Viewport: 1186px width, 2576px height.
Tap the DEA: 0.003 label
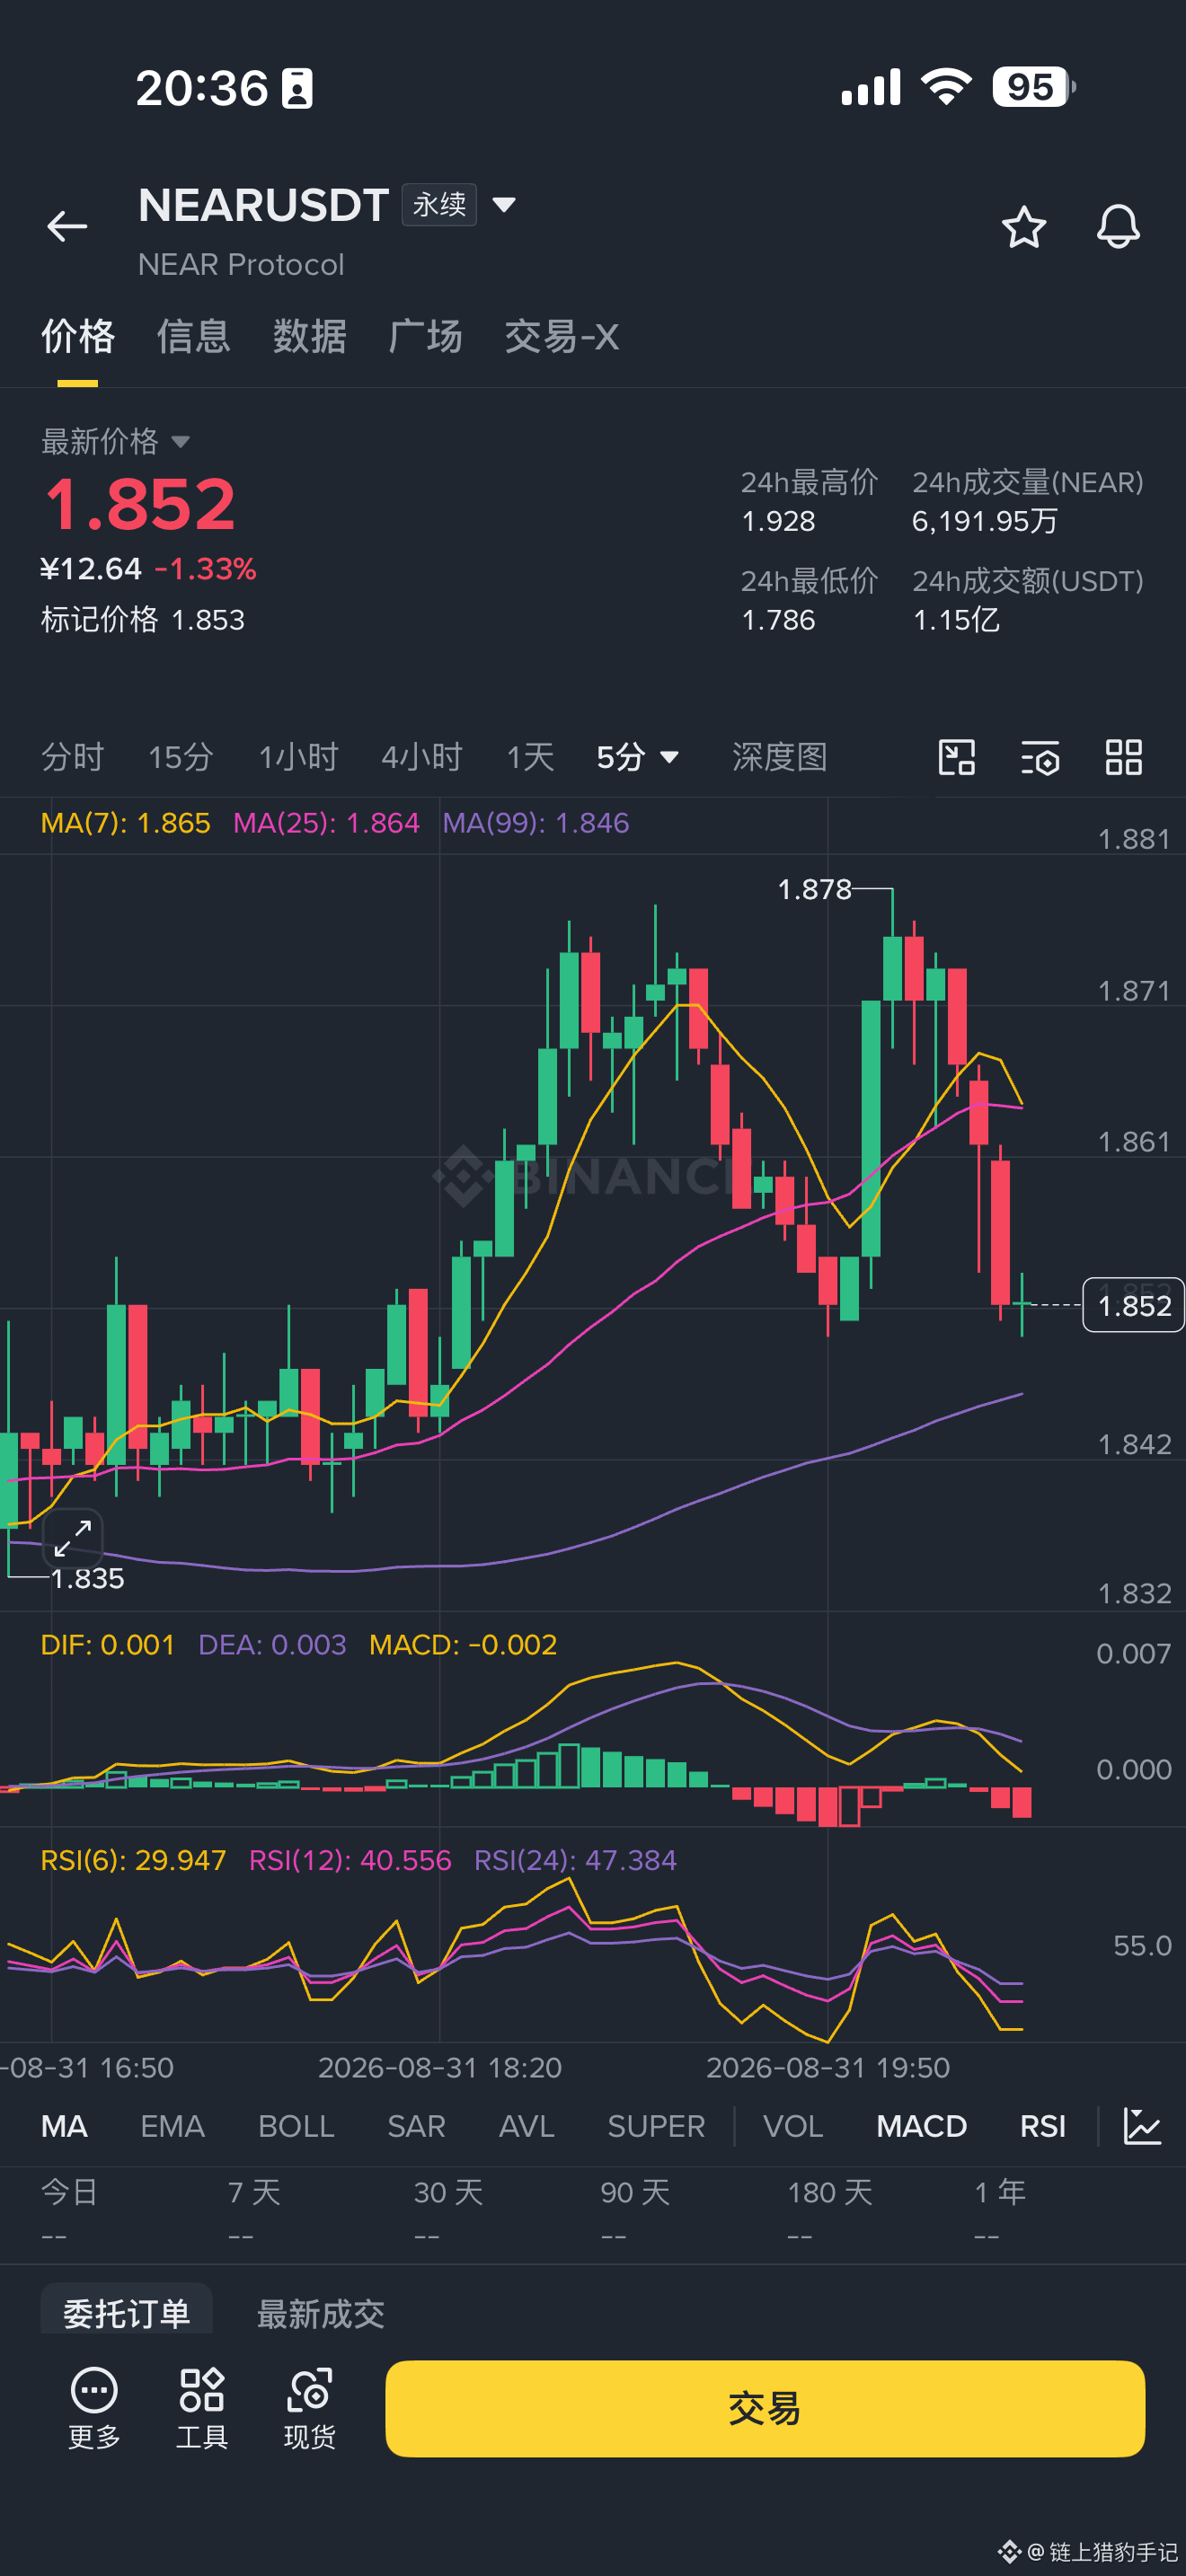click(x=272, y=1645)
